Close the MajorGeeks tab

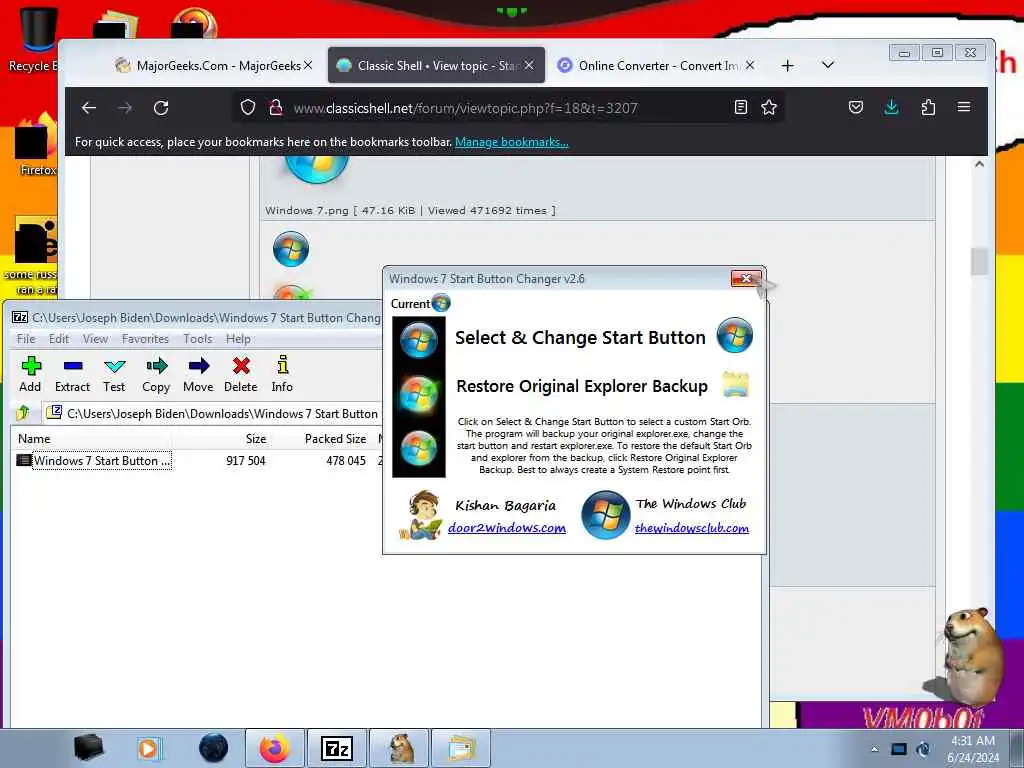308,65
